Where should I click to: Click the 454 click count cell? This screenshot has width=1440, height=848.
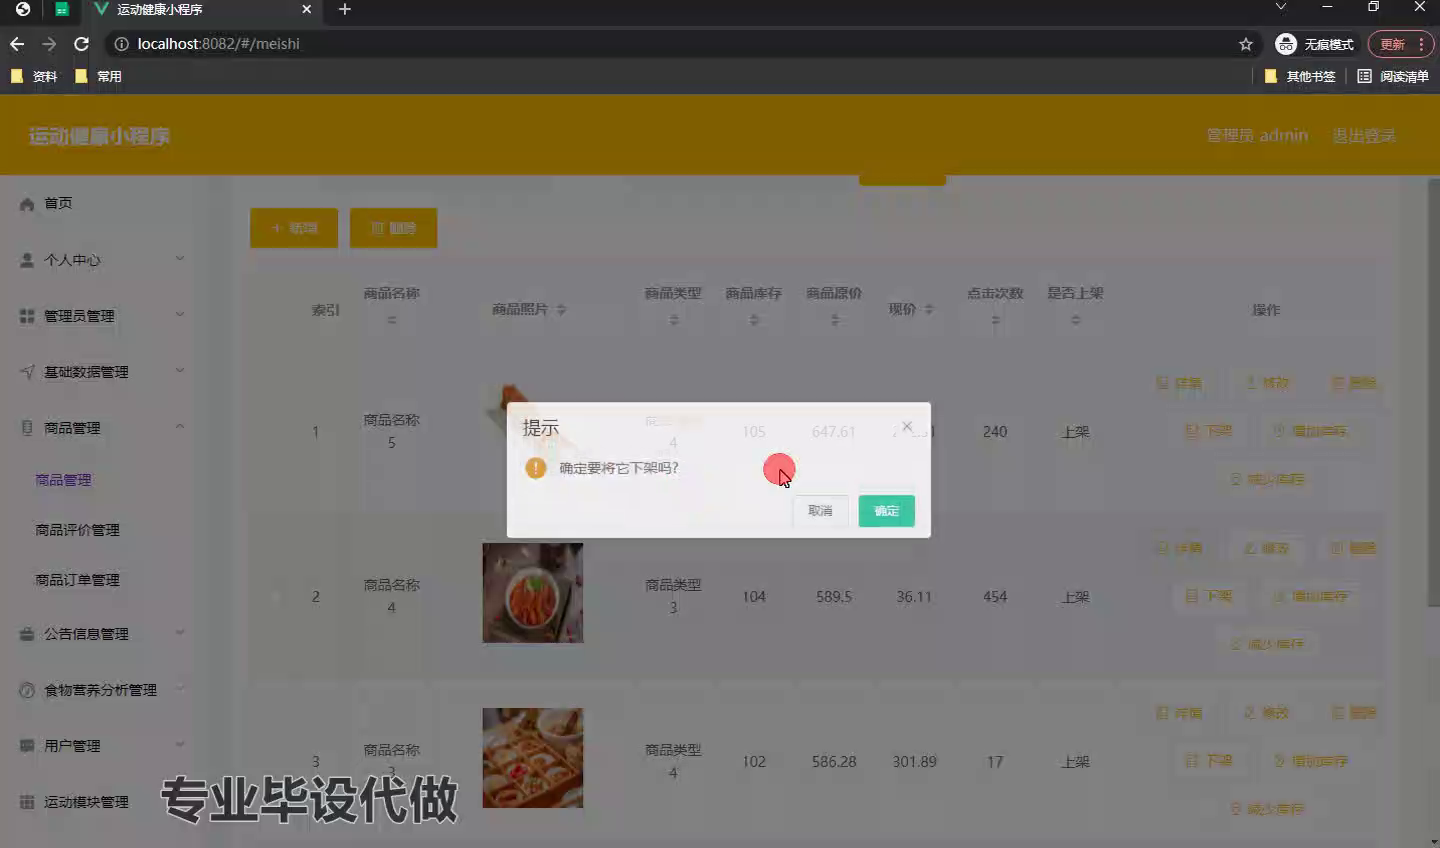pos(995,597)
